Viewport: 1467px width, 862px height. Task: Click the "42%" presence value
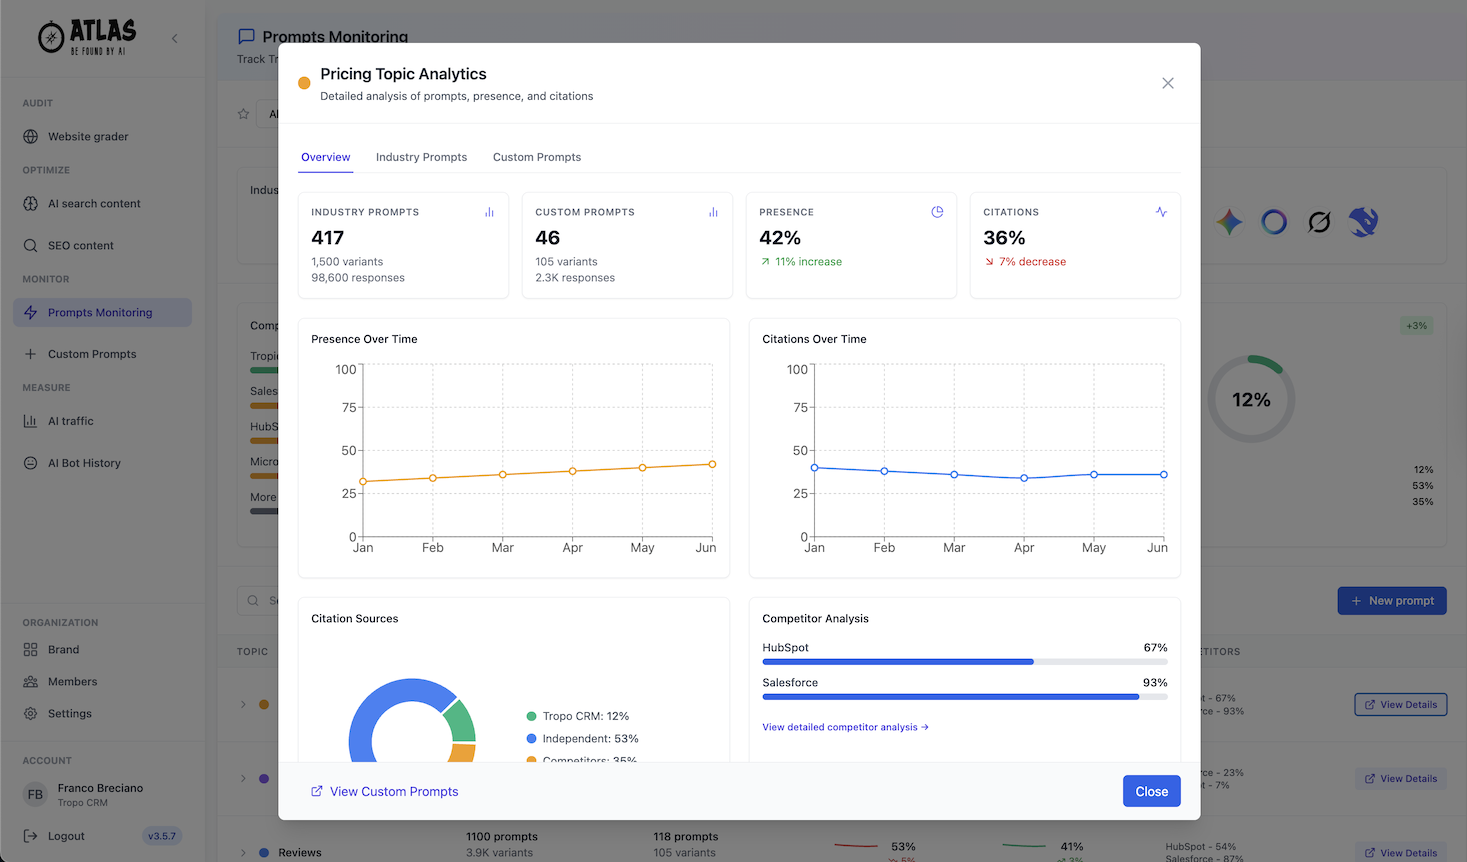780,238
